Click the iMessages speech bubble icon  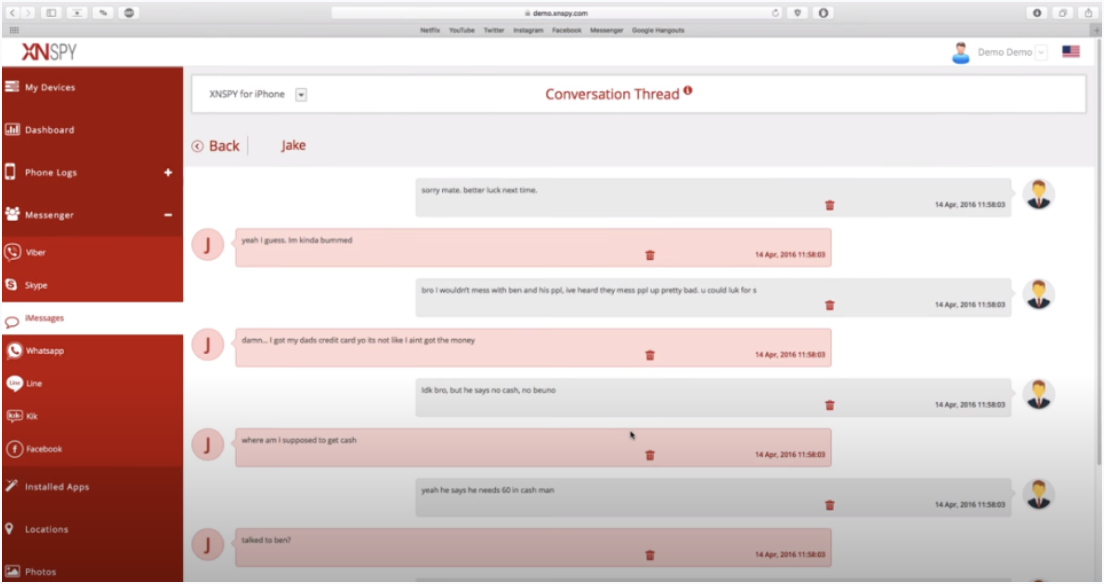(x=12, y=322)
